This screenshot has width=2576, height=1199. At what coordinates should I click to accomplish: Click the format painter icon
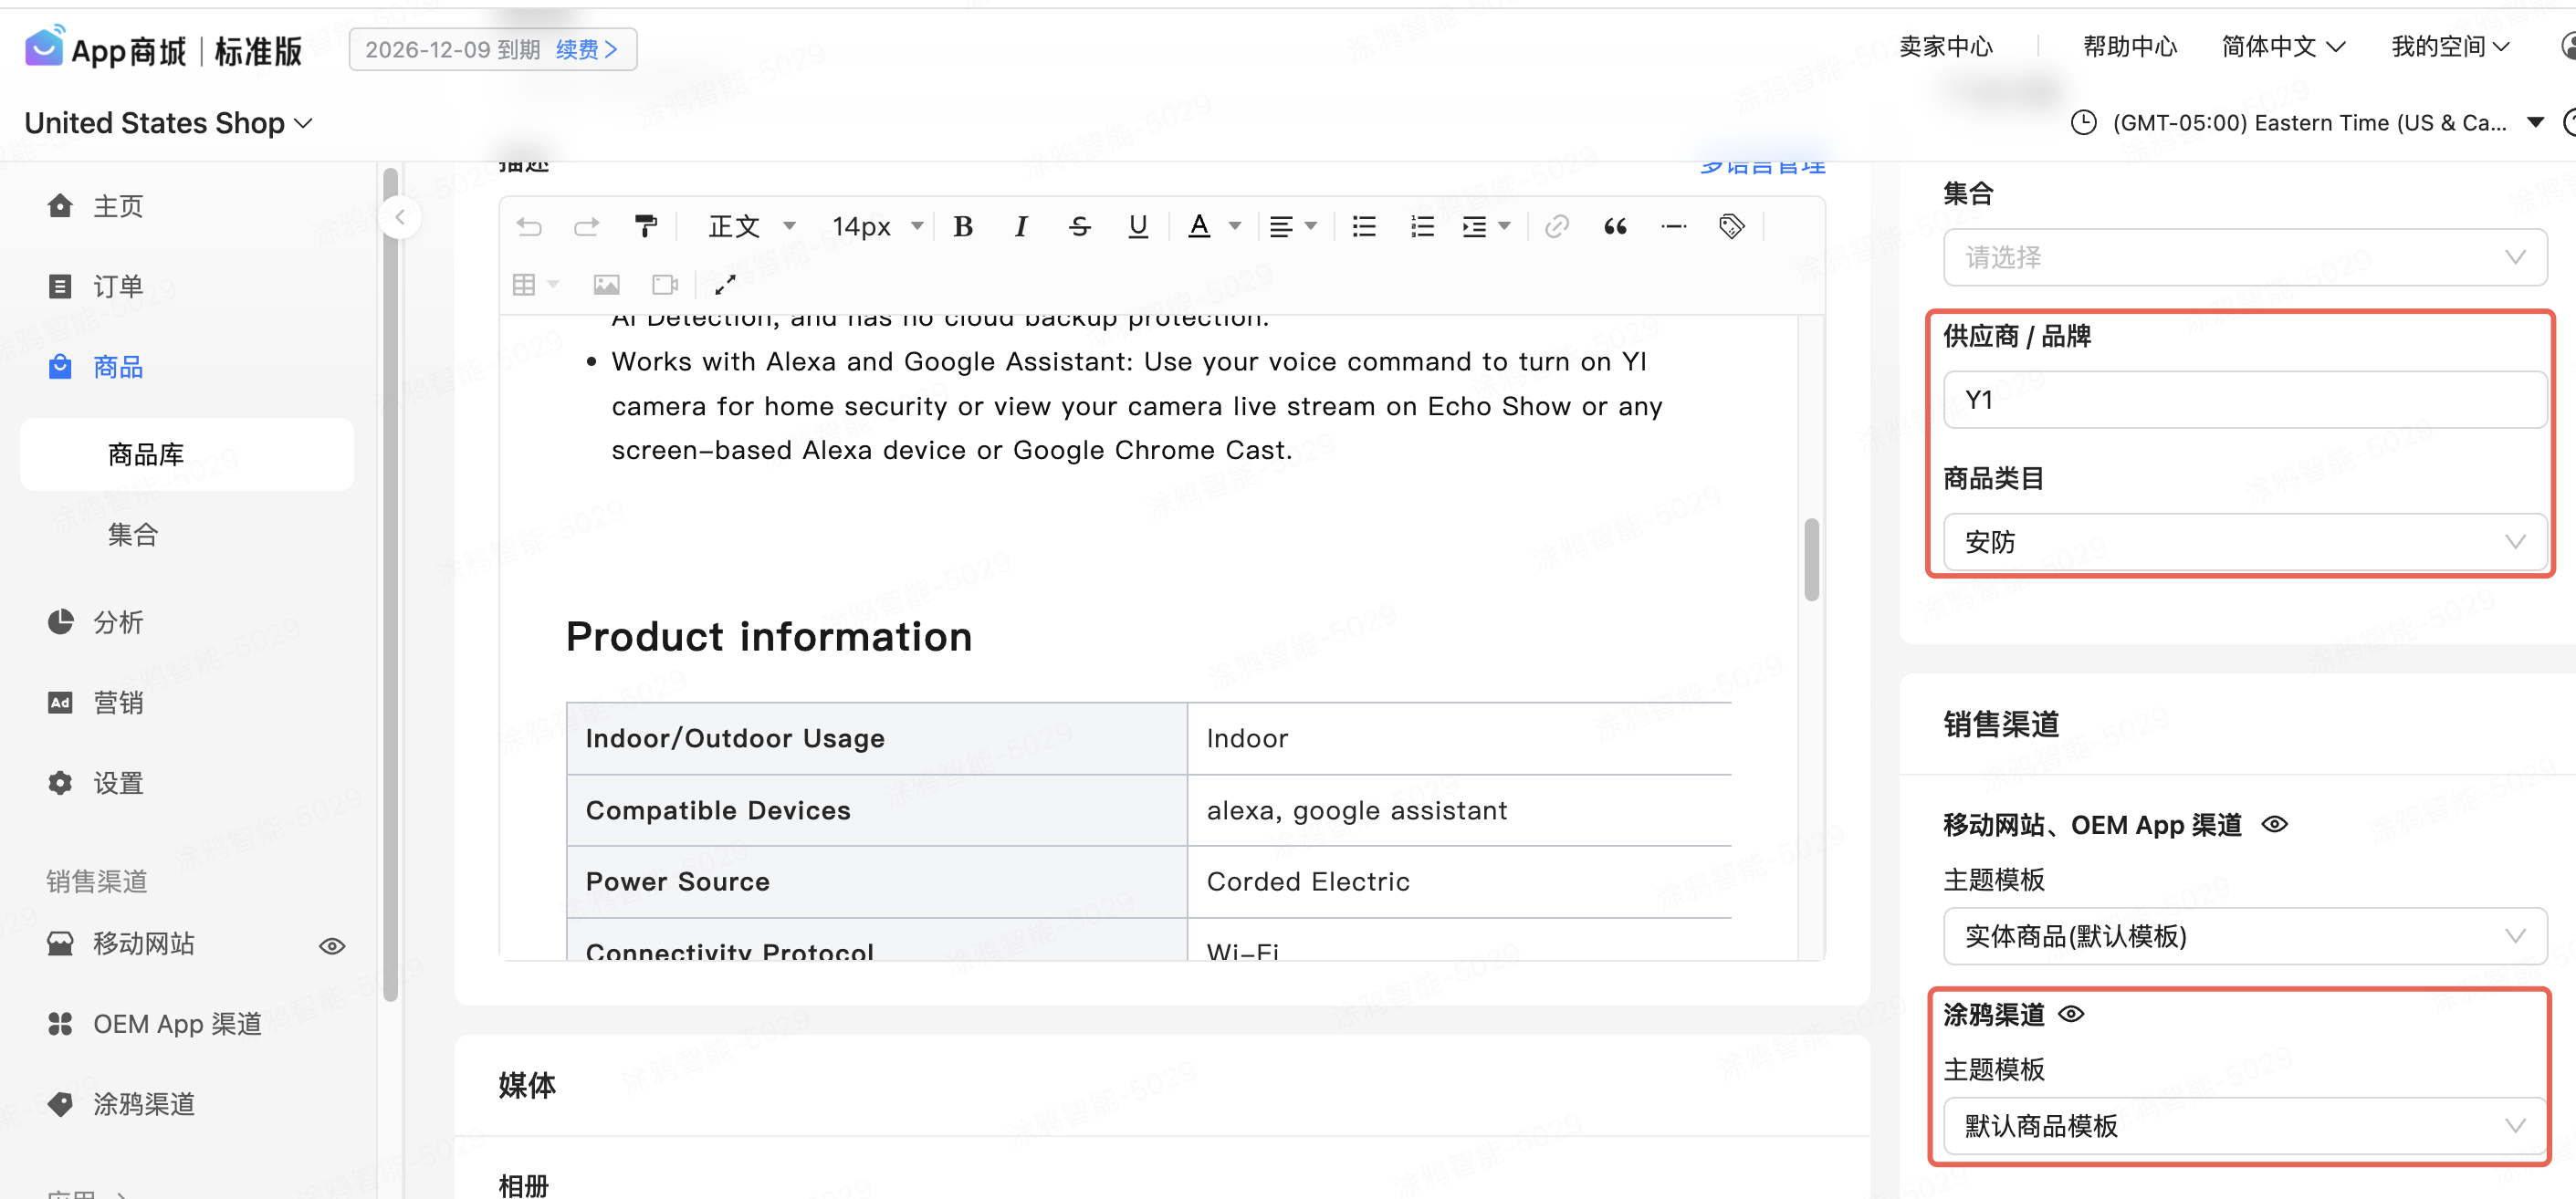click(x=646, y=227)
